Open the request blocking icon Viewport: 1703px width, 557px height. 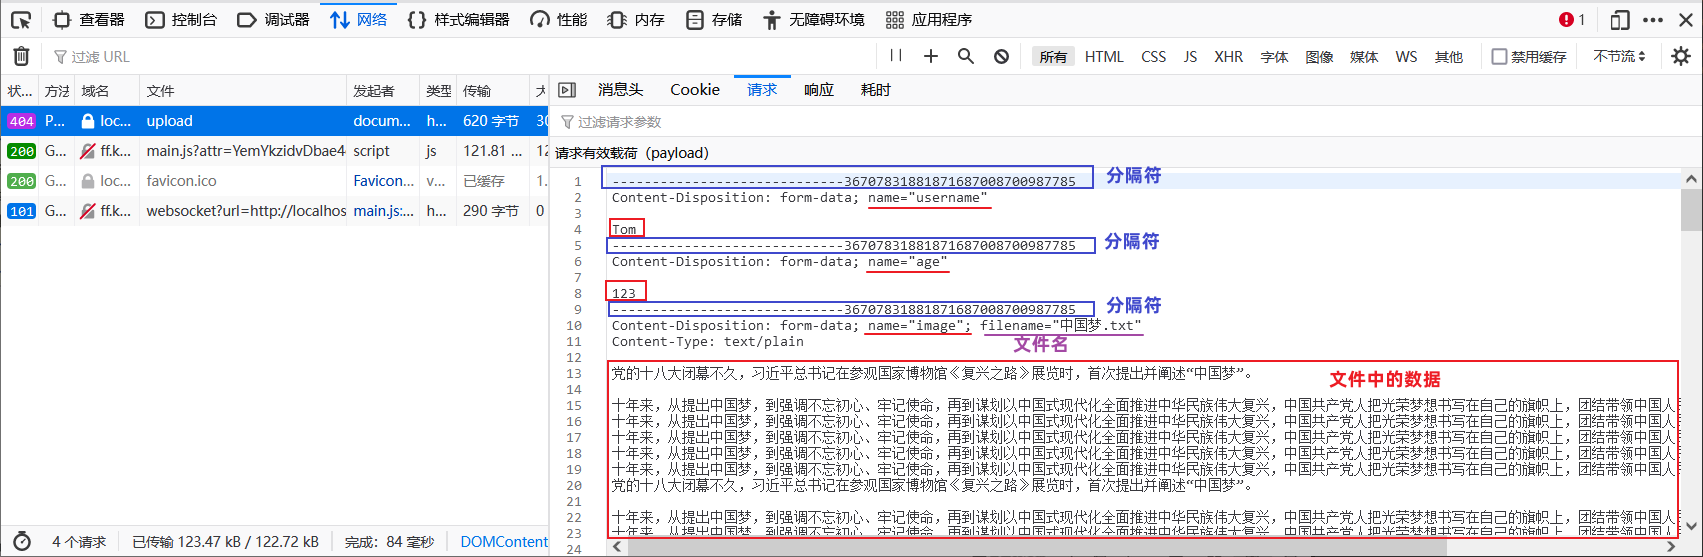click(1001, 56)
